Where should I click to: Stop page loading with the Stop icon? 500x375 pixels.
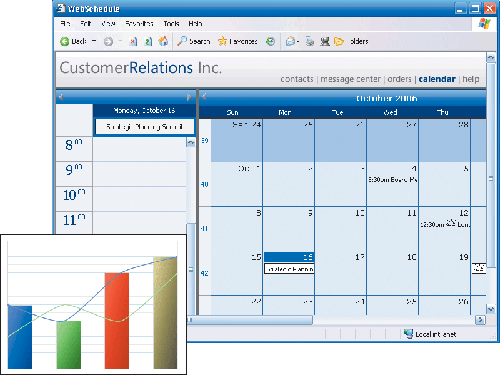(133, 41)
